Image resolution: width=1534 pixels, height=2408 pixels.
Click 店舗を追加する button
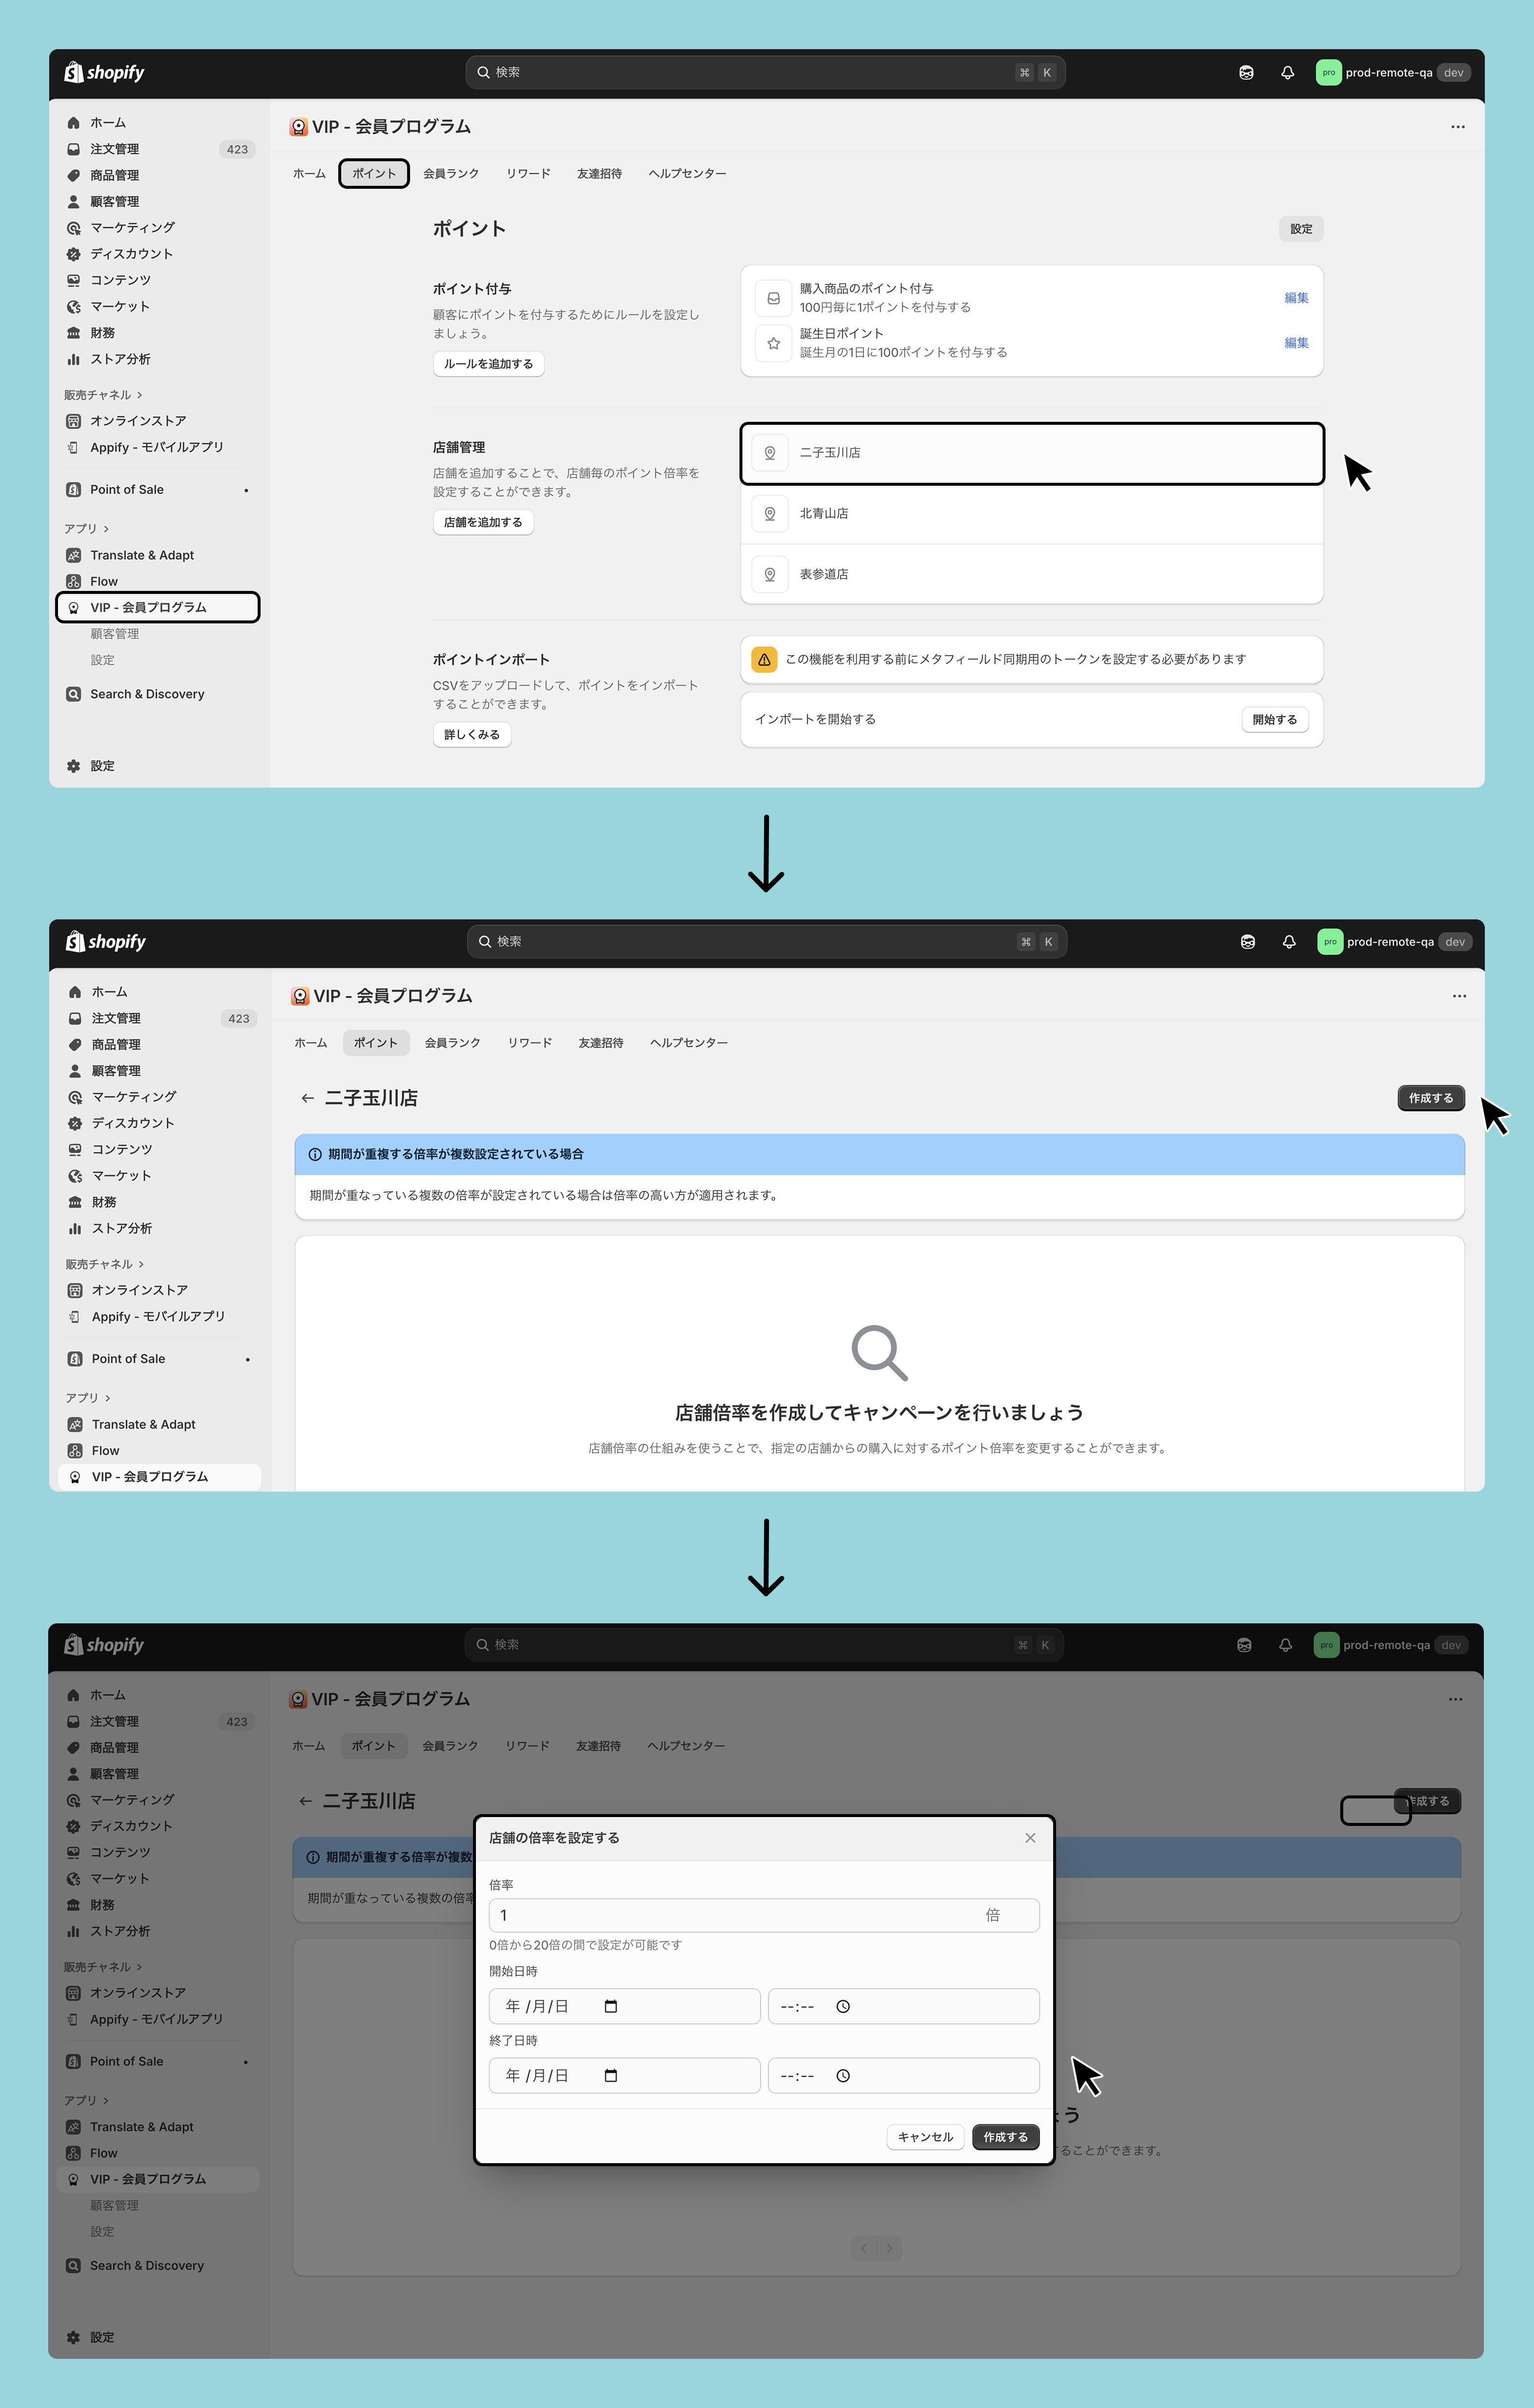(483, 523)
